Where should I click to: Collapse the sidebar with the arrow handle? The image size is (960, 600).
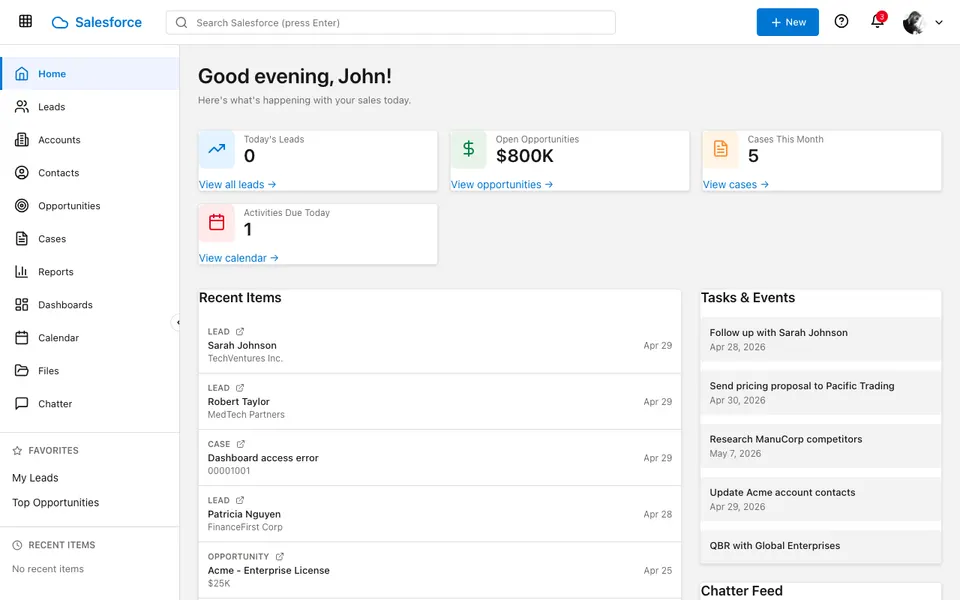[177, 322]
